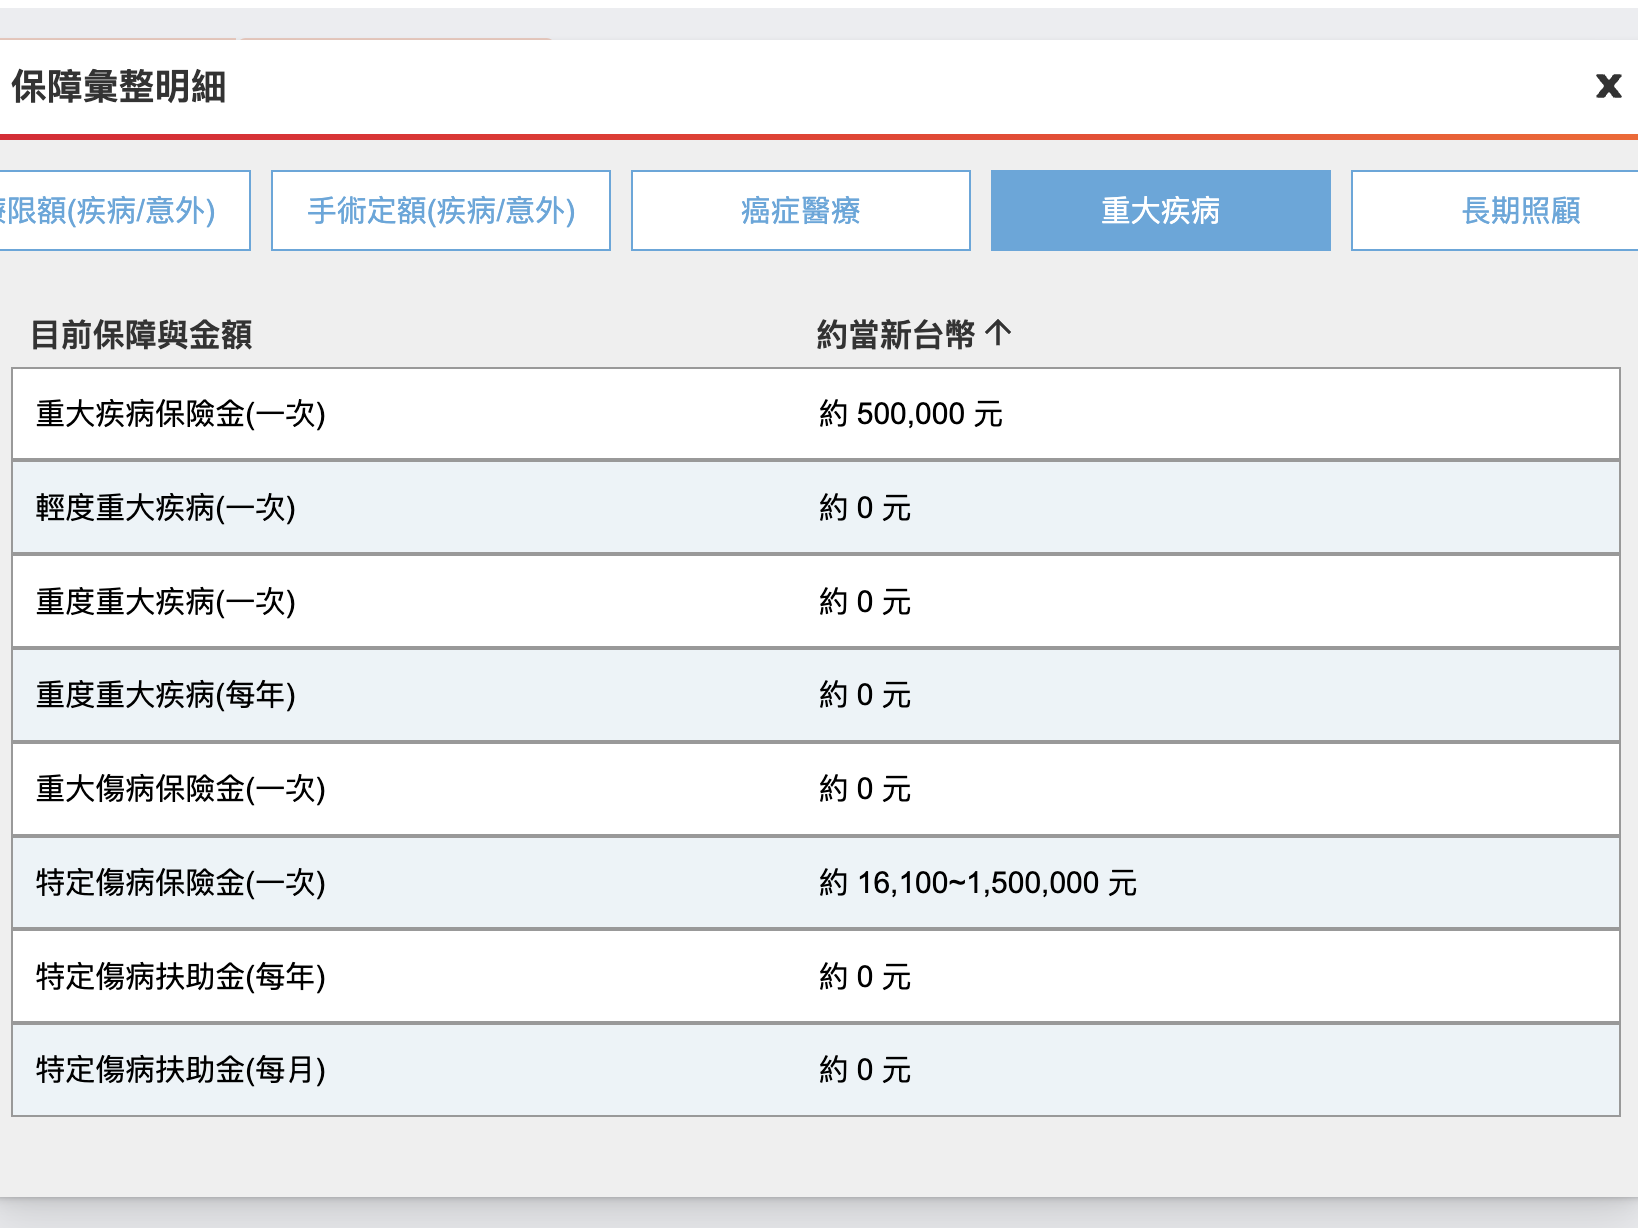Click the 目前保障與金額 column header
This screenshot has width=1638, height=1228.
point(141,334)
